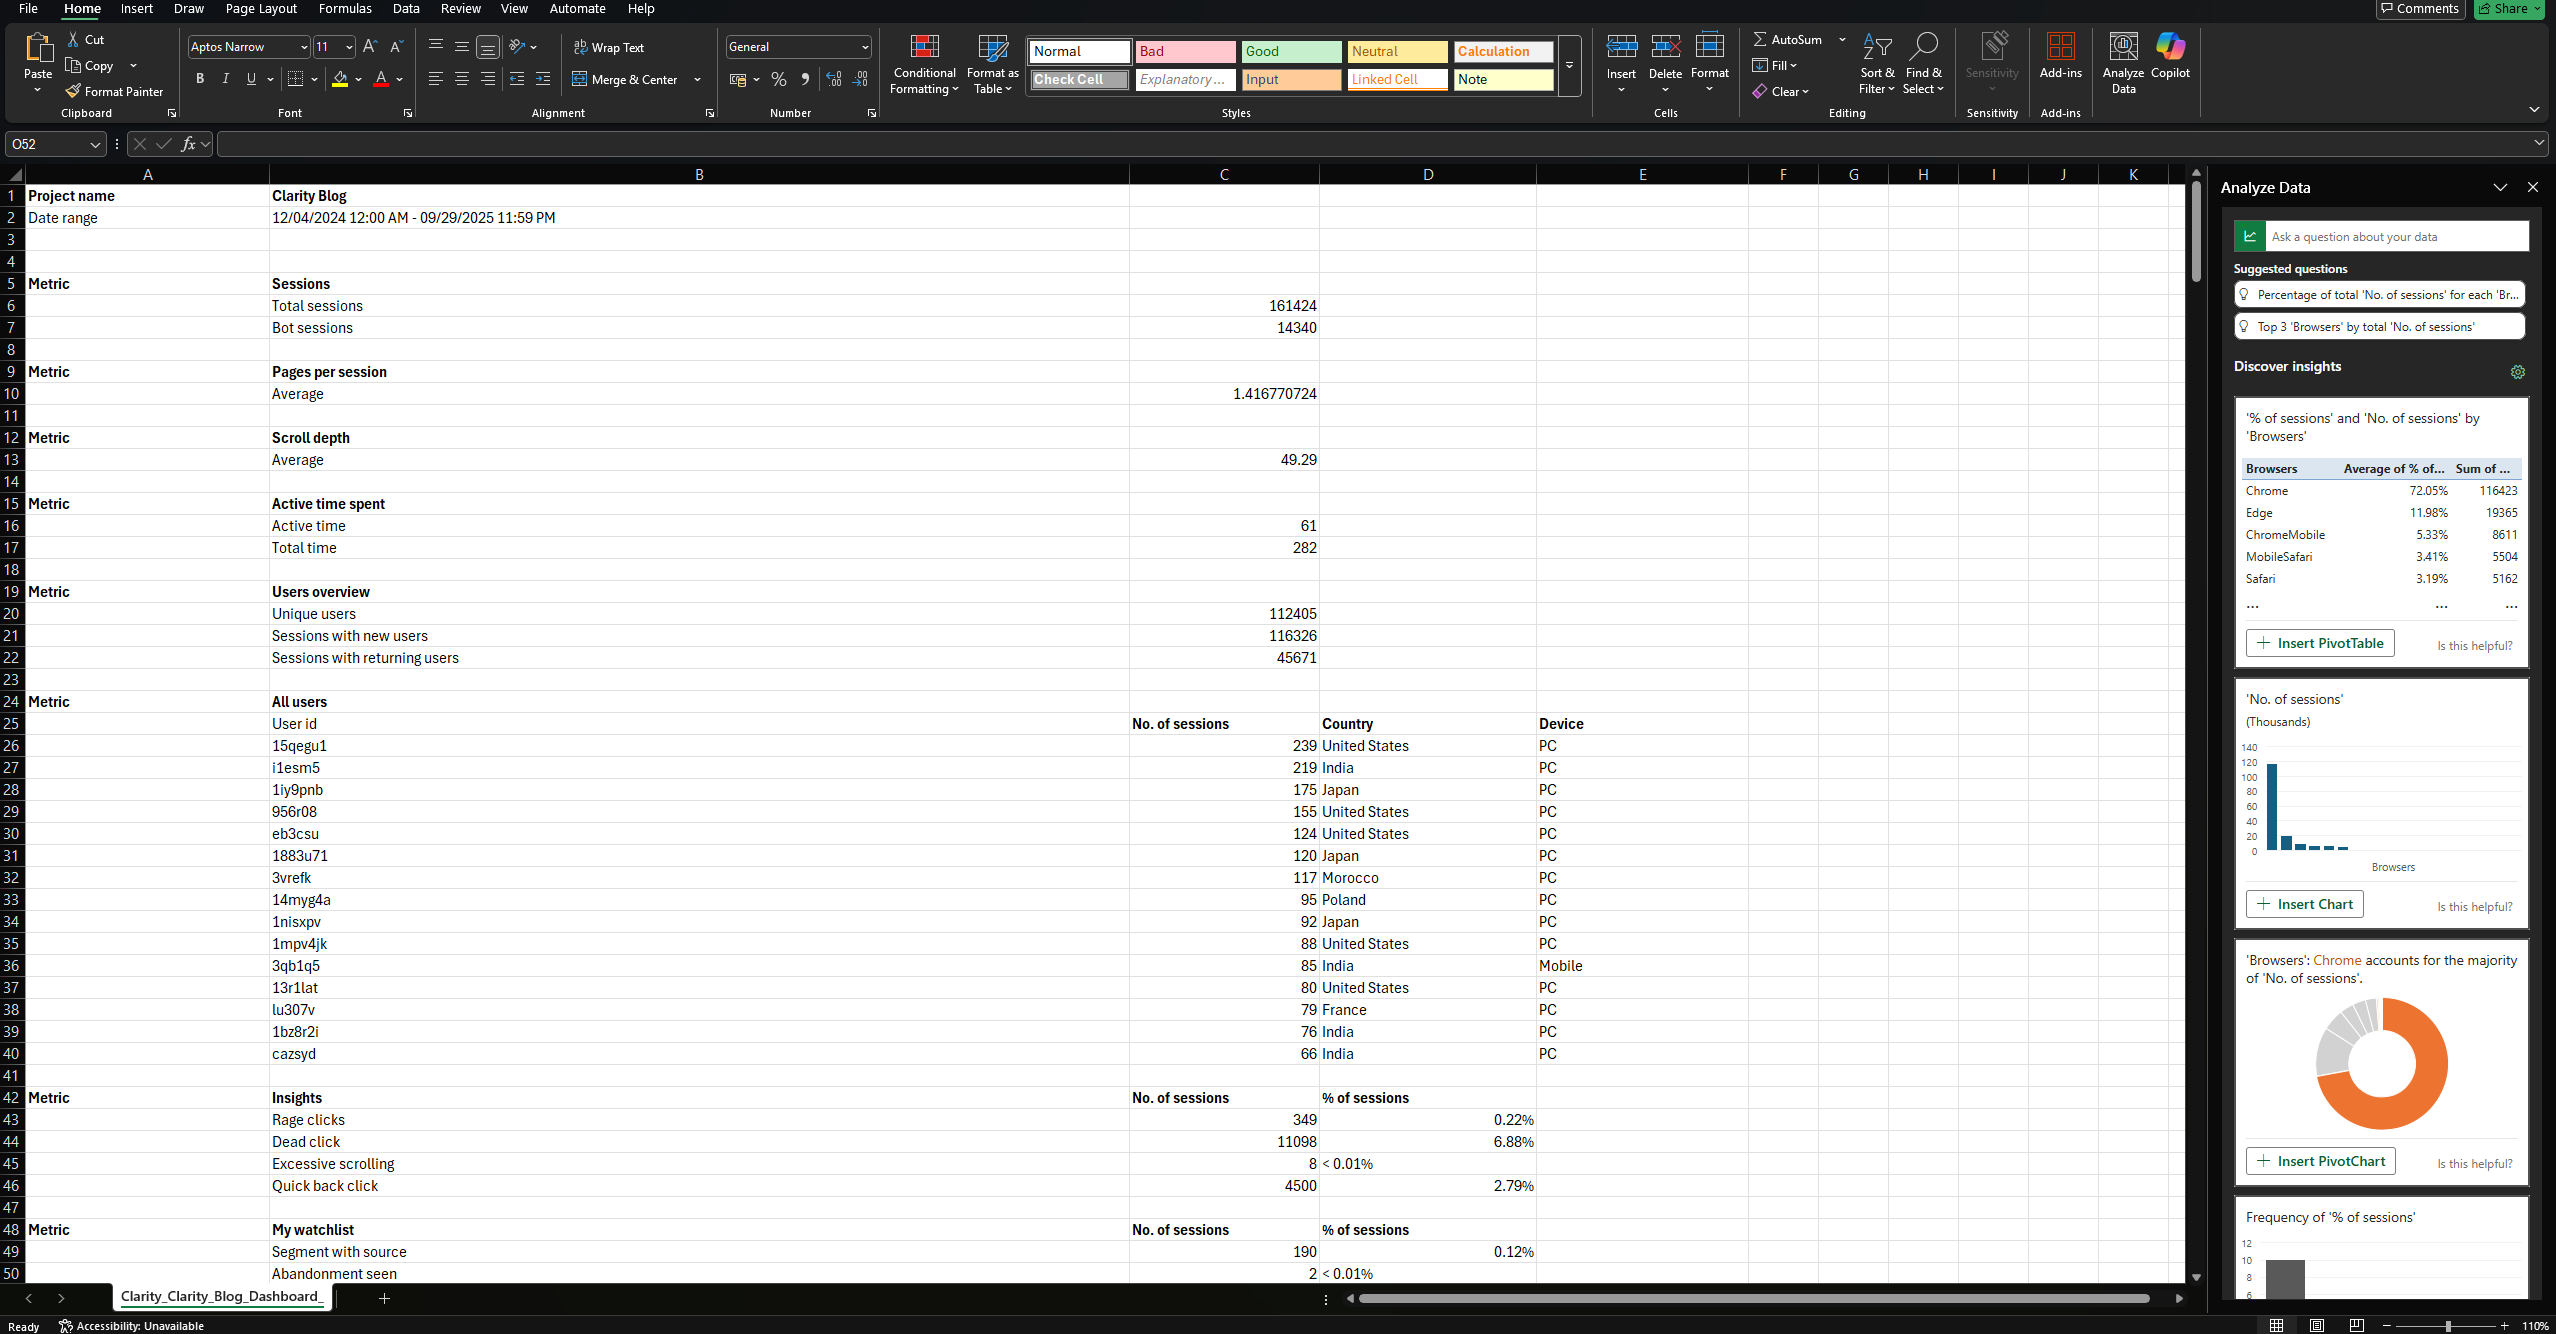The width and height of the screenshot is (2556, 1334).
Task: Open the Name Box dropdown
Action: coord(95,144)
